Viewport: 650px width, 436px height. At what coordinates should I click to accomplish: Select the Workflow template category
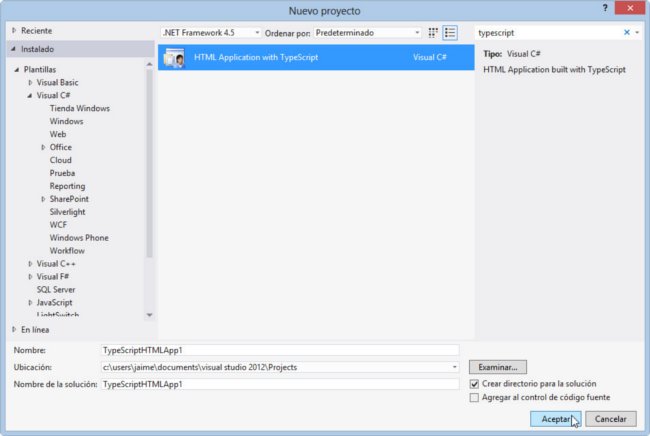tap(67, 250)
